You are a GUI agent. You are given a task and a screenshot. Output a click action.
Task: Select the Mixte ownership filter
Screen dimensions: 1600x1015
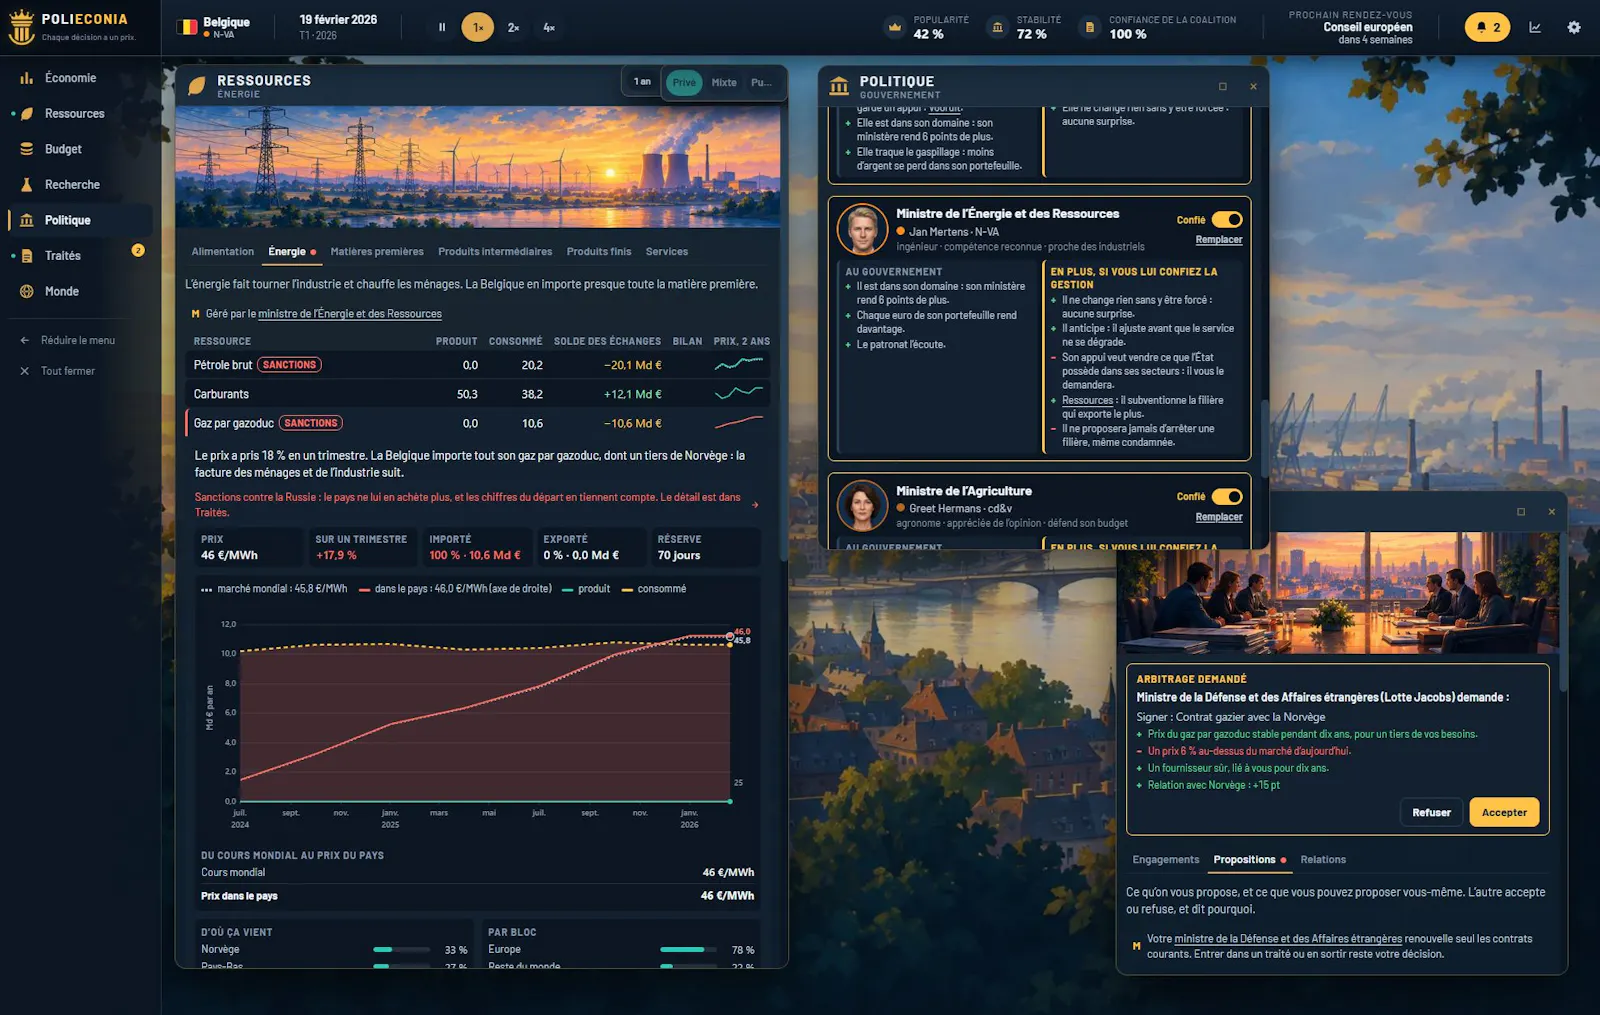pyautogui.click(x=724, y=83)
